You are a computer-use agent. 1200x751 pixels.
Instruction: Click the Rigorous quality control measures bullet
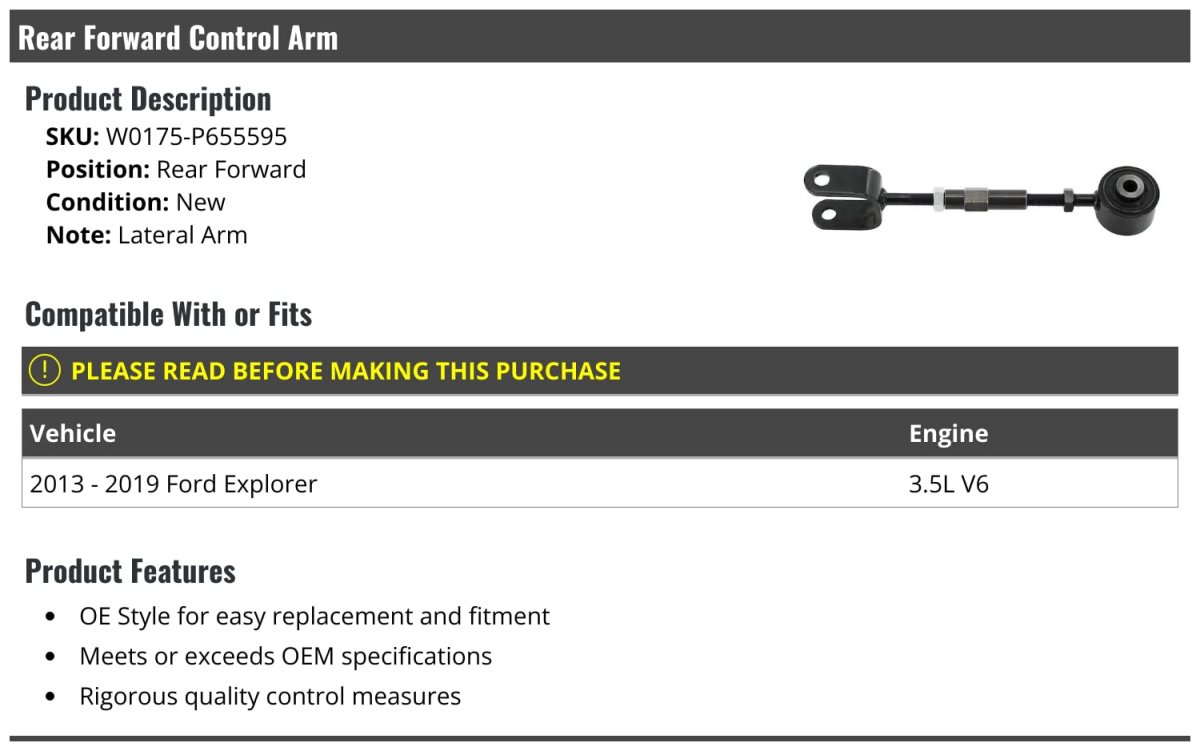point(270,696)
